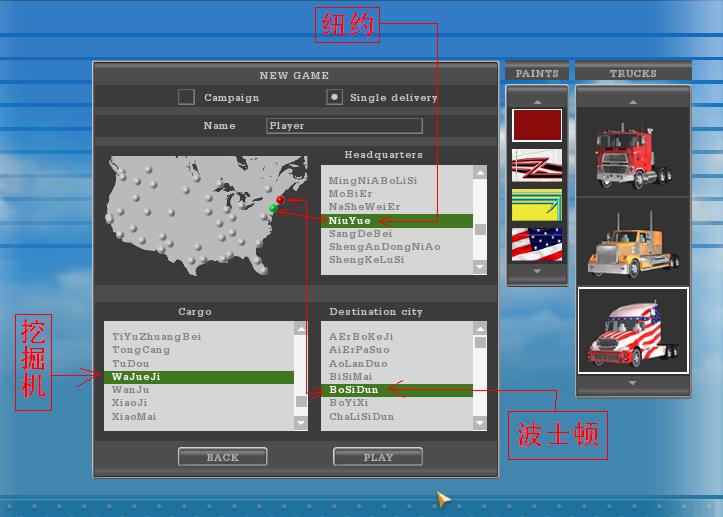Enable the Campaign checkbox
The height and width of the screenshot is (517, 723).
(186, 97)
